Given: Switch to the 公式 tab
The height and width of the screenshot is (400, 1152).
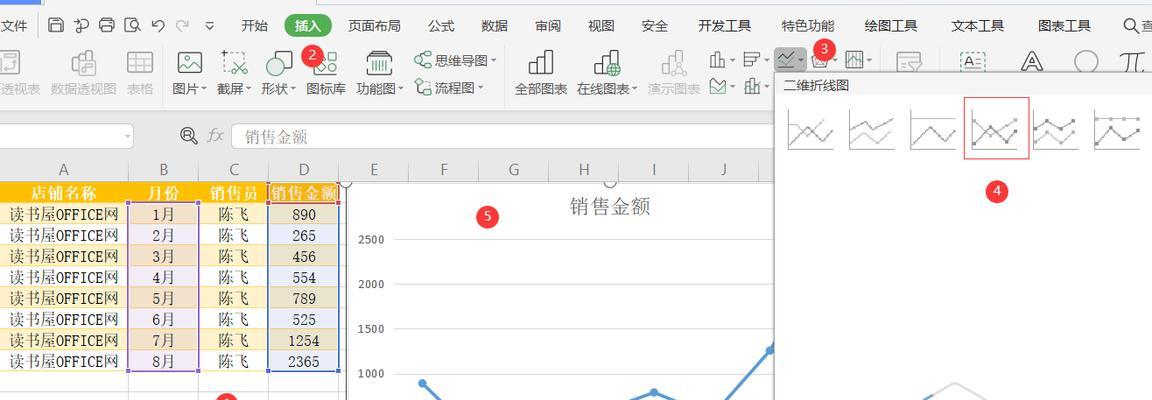Looking at the screenshot, I should pos(441,26).
